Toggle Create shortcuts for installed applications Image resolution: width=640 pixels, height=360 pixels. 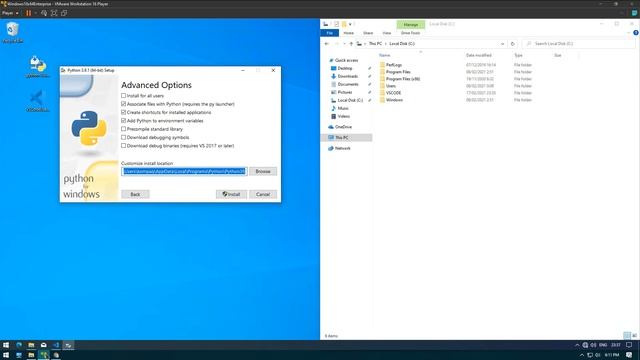coord(123,112)
